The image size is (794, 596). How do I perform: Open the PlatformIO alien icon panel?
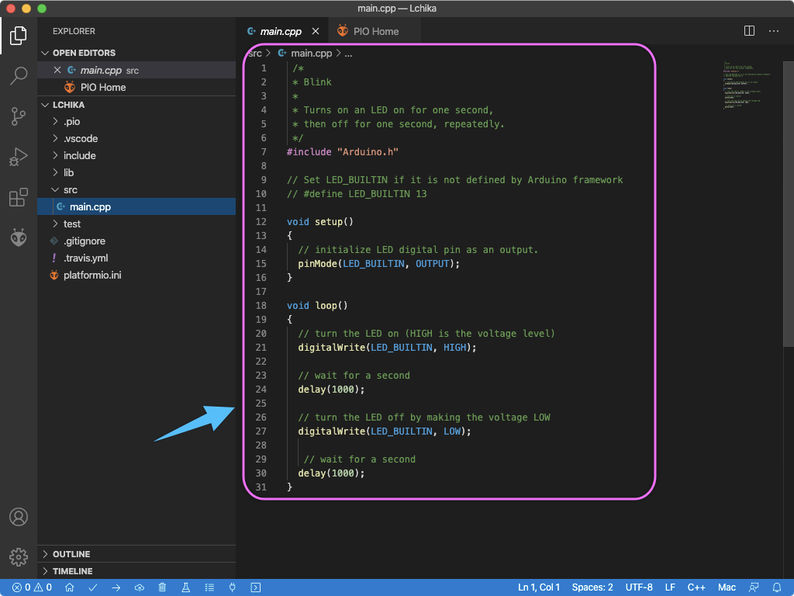(x=18, y=238)
